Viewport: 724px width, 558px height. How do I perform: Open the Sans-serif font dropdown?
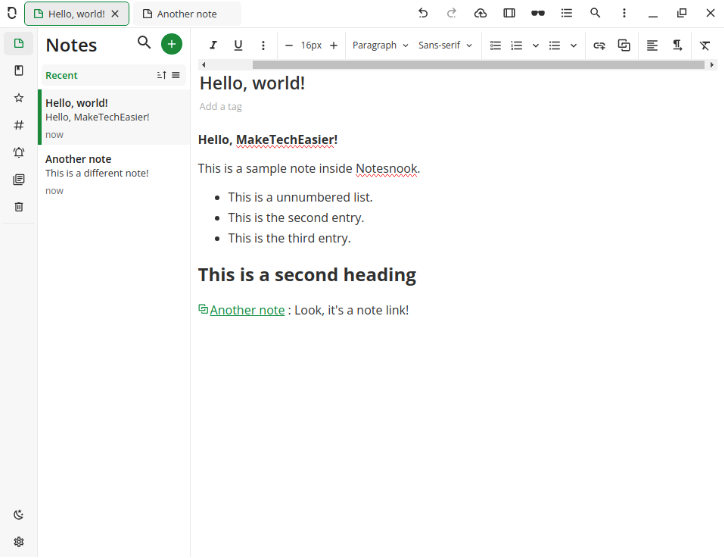pyautogui.click(x=445, y=45)
